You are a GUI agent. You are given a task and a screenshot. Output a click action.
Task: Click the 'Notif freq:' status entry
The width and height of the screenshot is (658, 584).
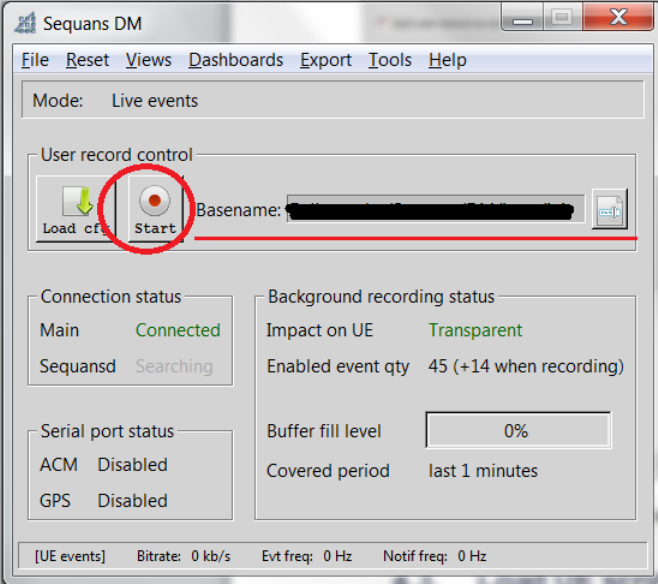415,556
